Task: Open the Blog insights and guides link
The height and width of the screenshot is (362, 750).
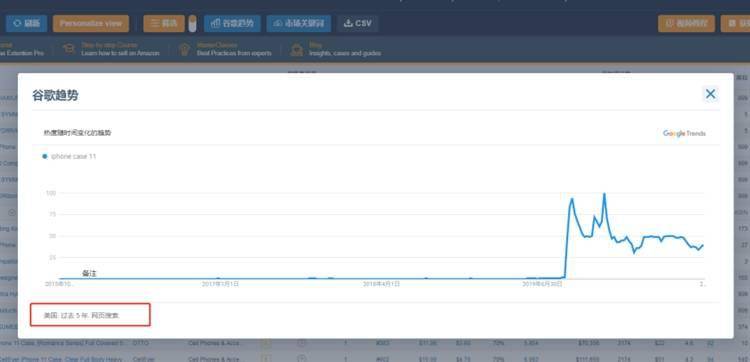Action: pos(345,49)
